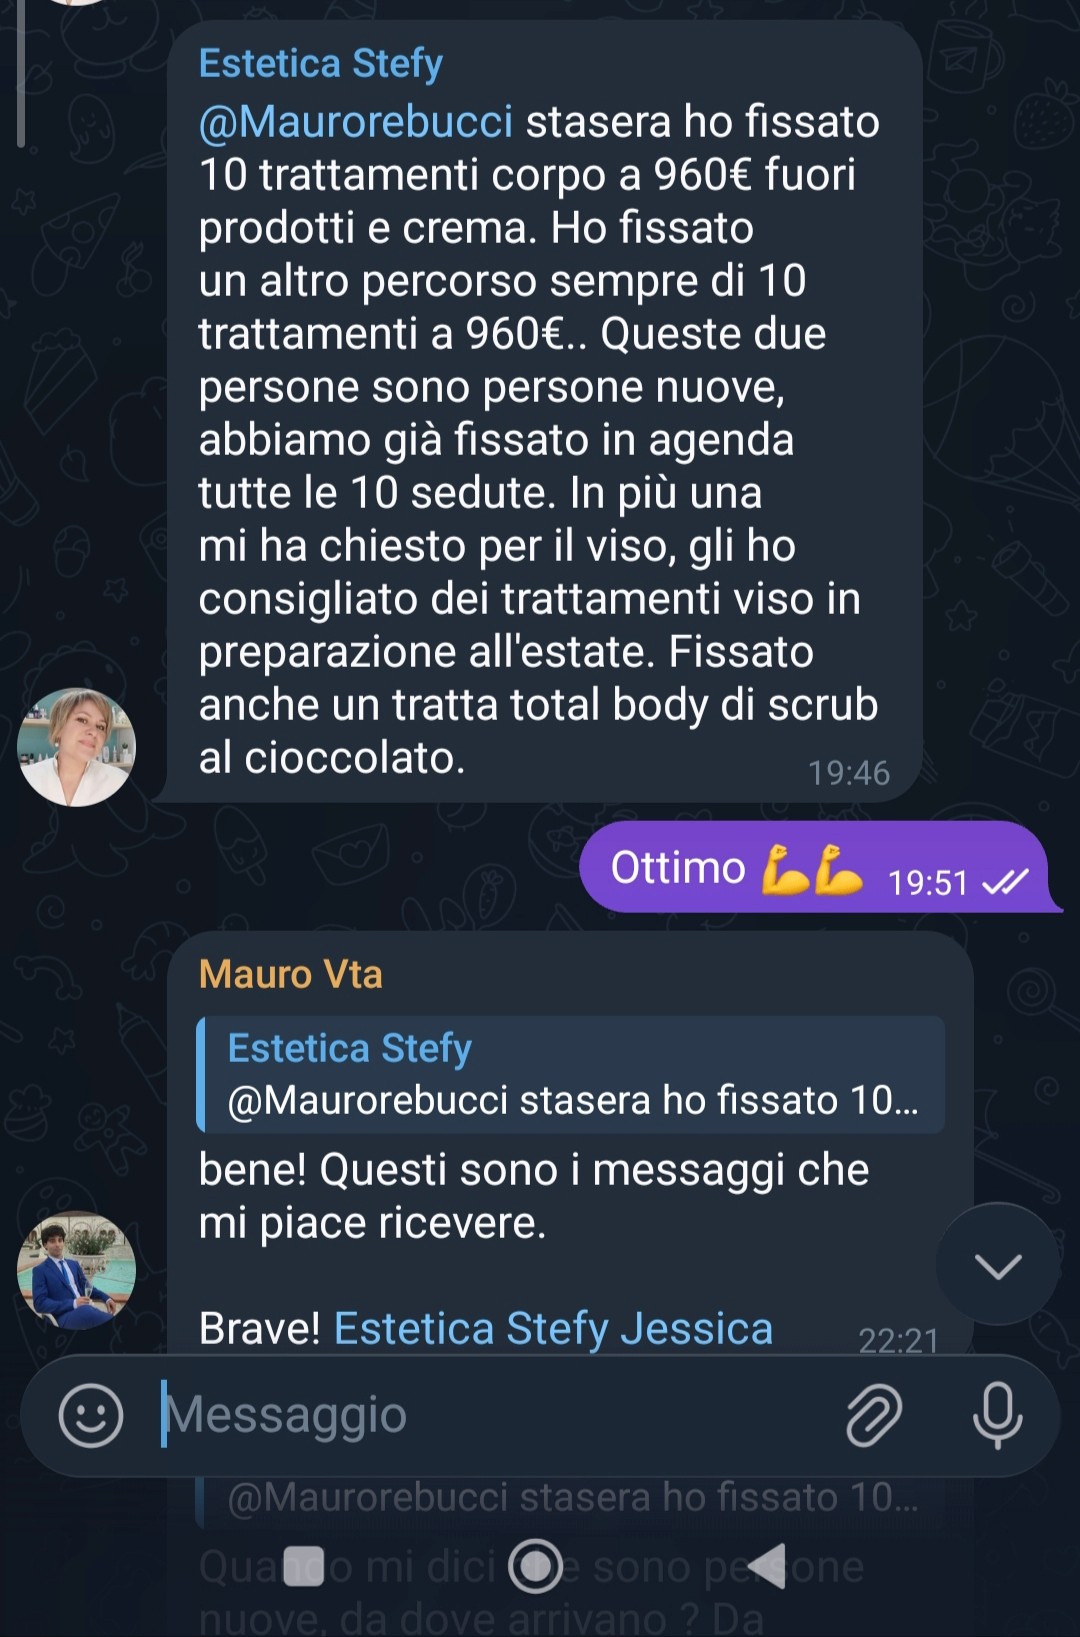Screen dimensions: 1080x1637
Task: Open Mauro Vta's profile avatar
Action: coord(77,1270)
